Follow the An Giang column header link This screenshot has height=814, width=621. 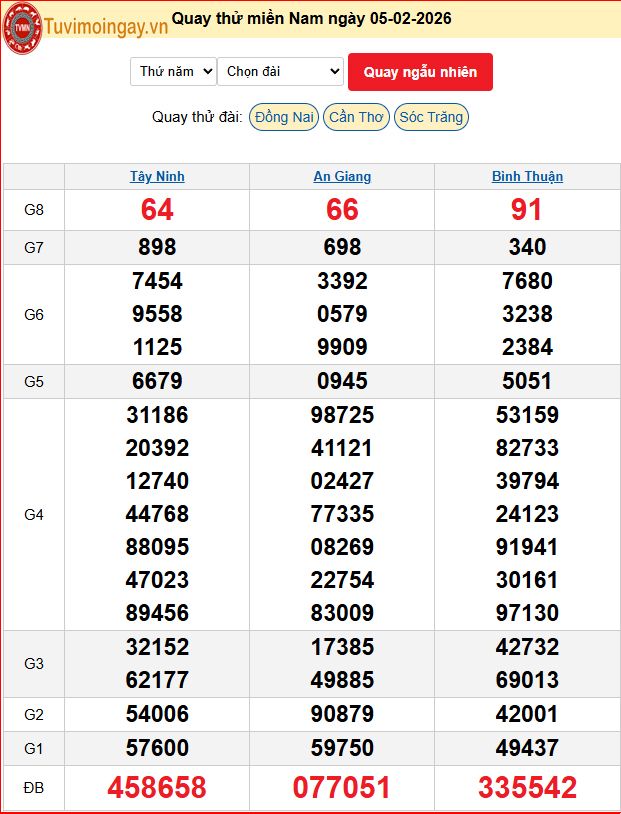coord(342,176)
